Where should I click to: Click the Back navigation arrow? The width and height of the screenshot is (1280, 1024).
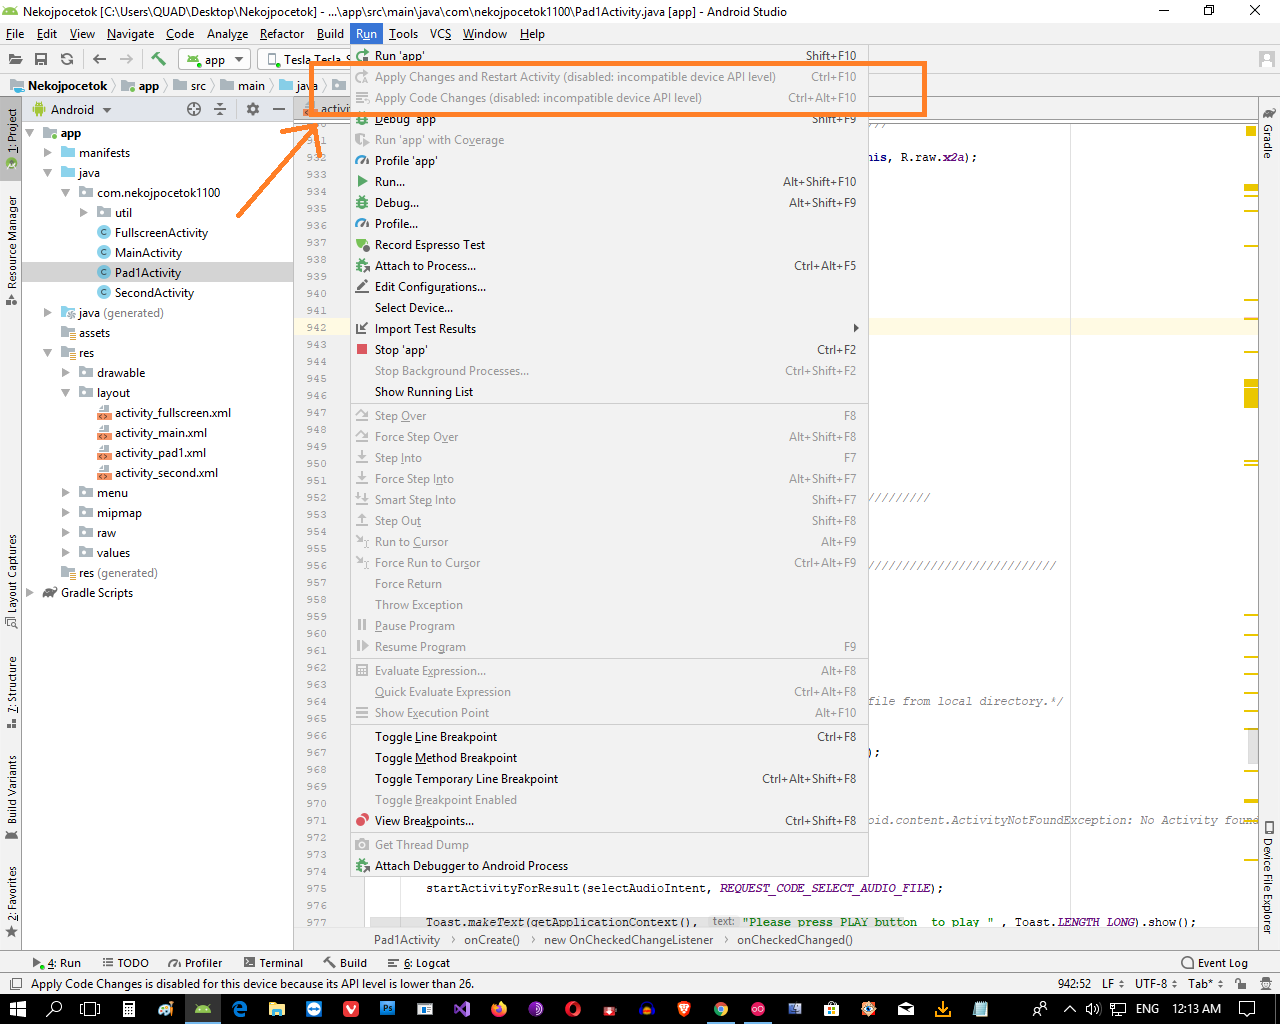99,59
